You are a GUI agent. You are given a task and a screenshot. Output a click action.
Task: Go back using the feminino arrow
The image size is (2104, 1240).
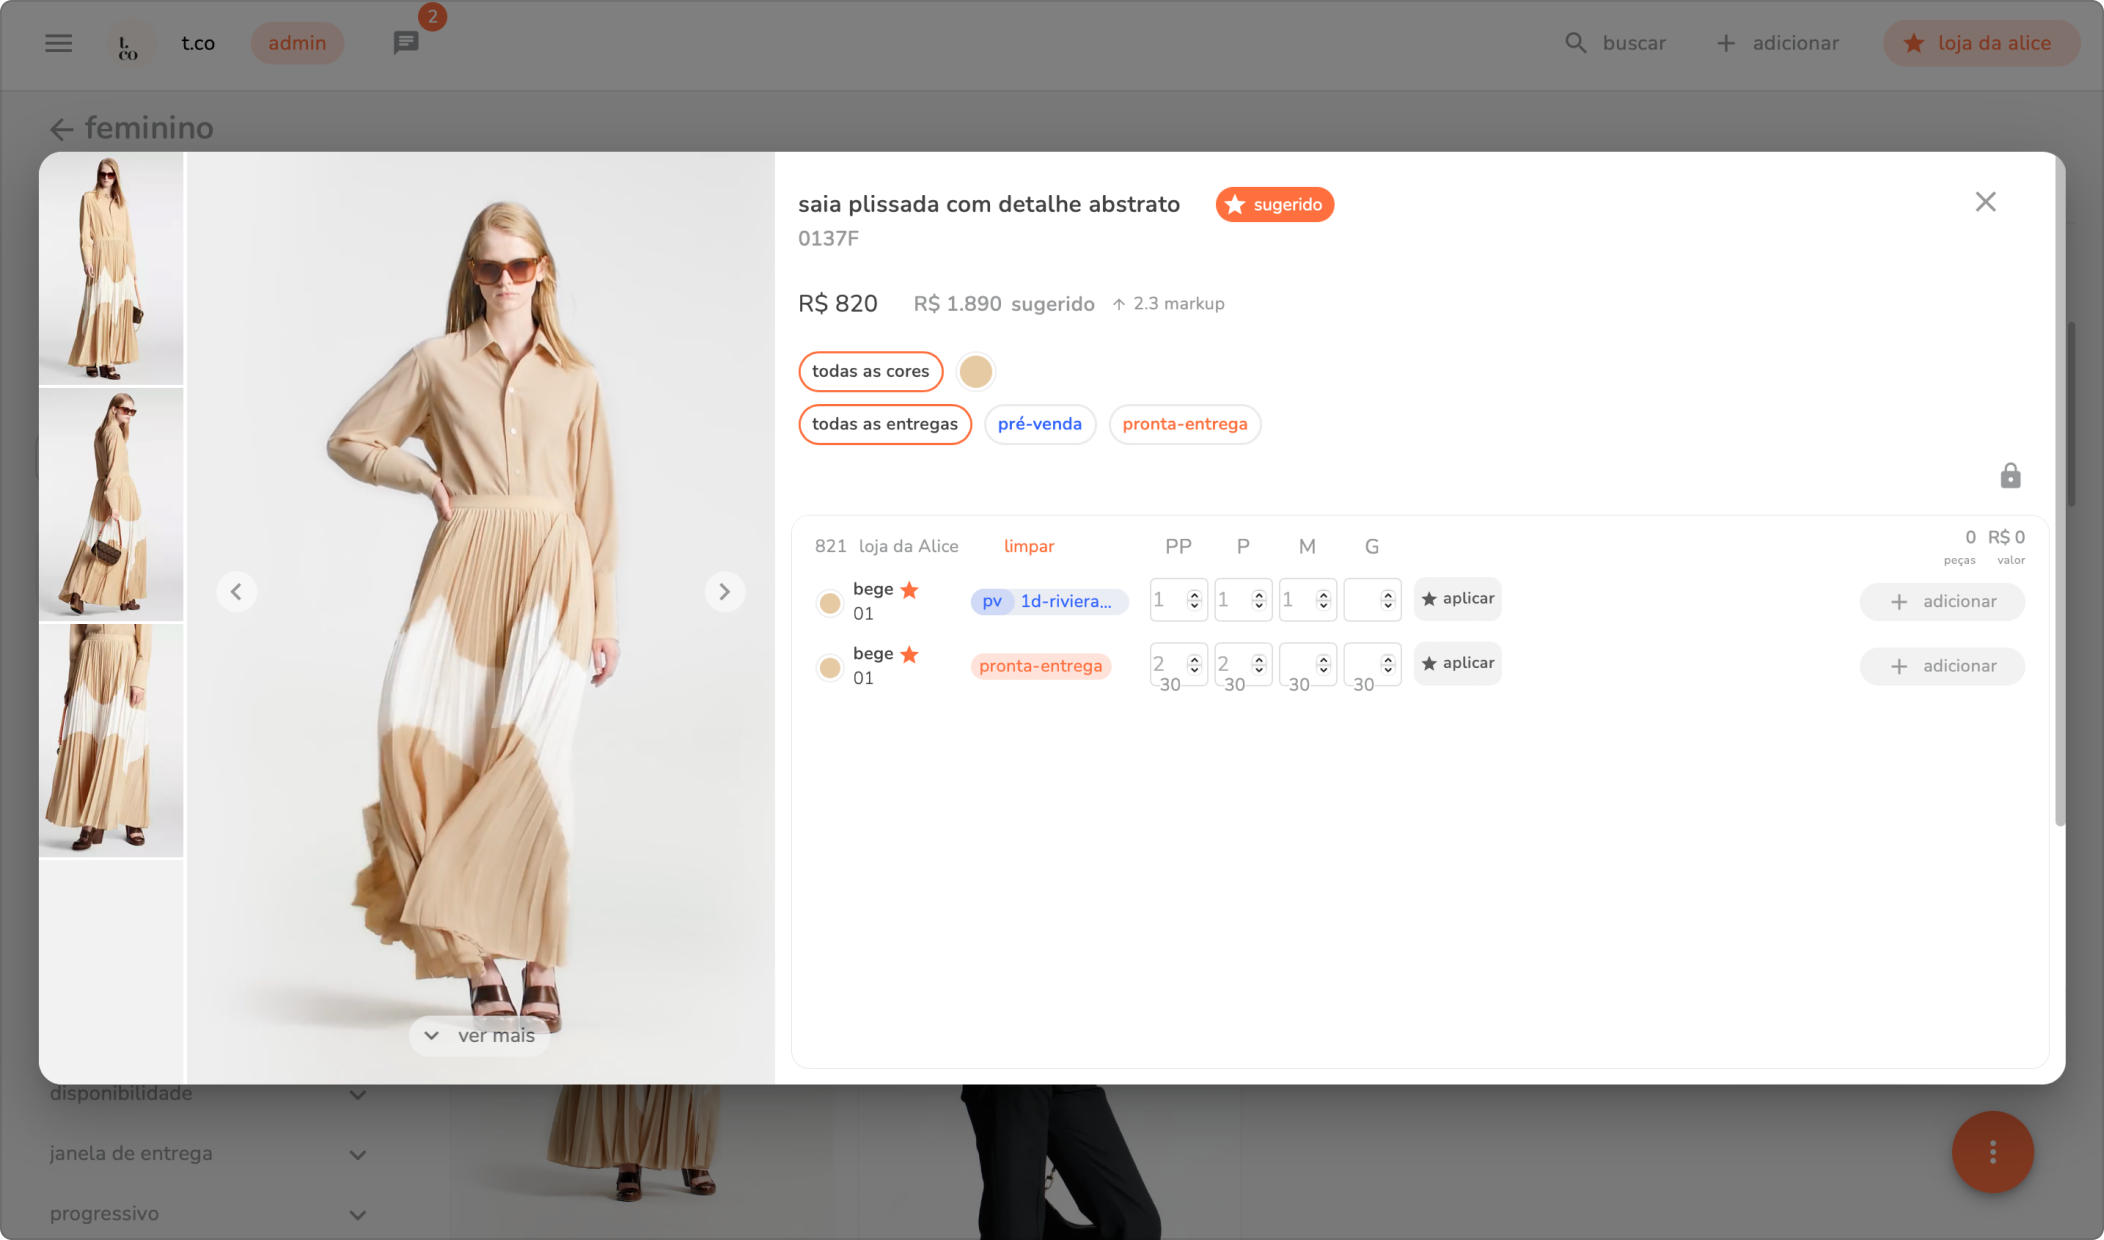pos(62,129)
